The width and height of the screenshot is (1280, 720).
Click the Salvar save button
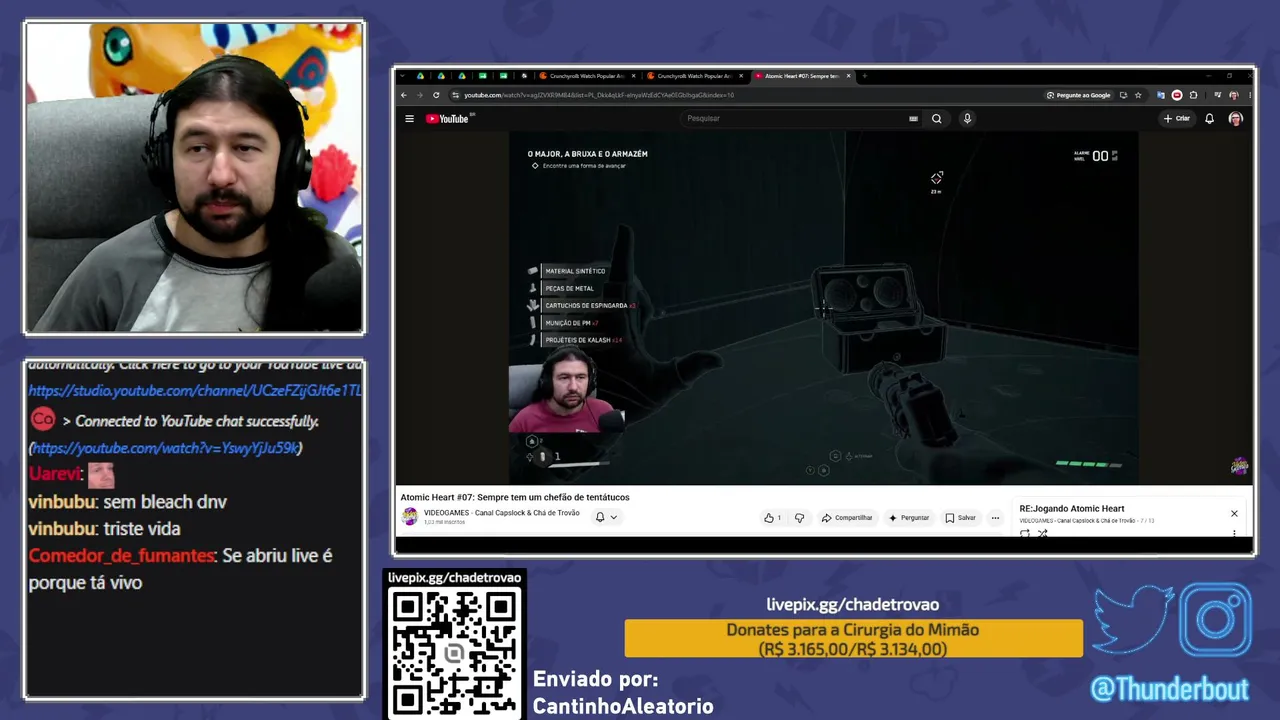[x=960, y=518]
